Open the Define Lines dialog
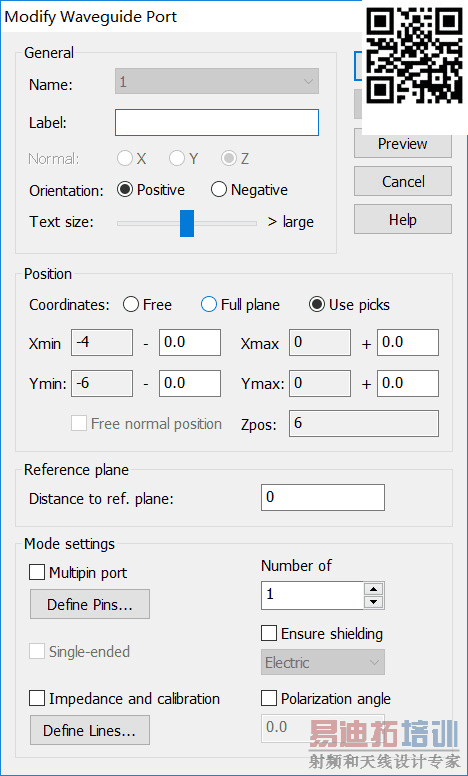 90,730
